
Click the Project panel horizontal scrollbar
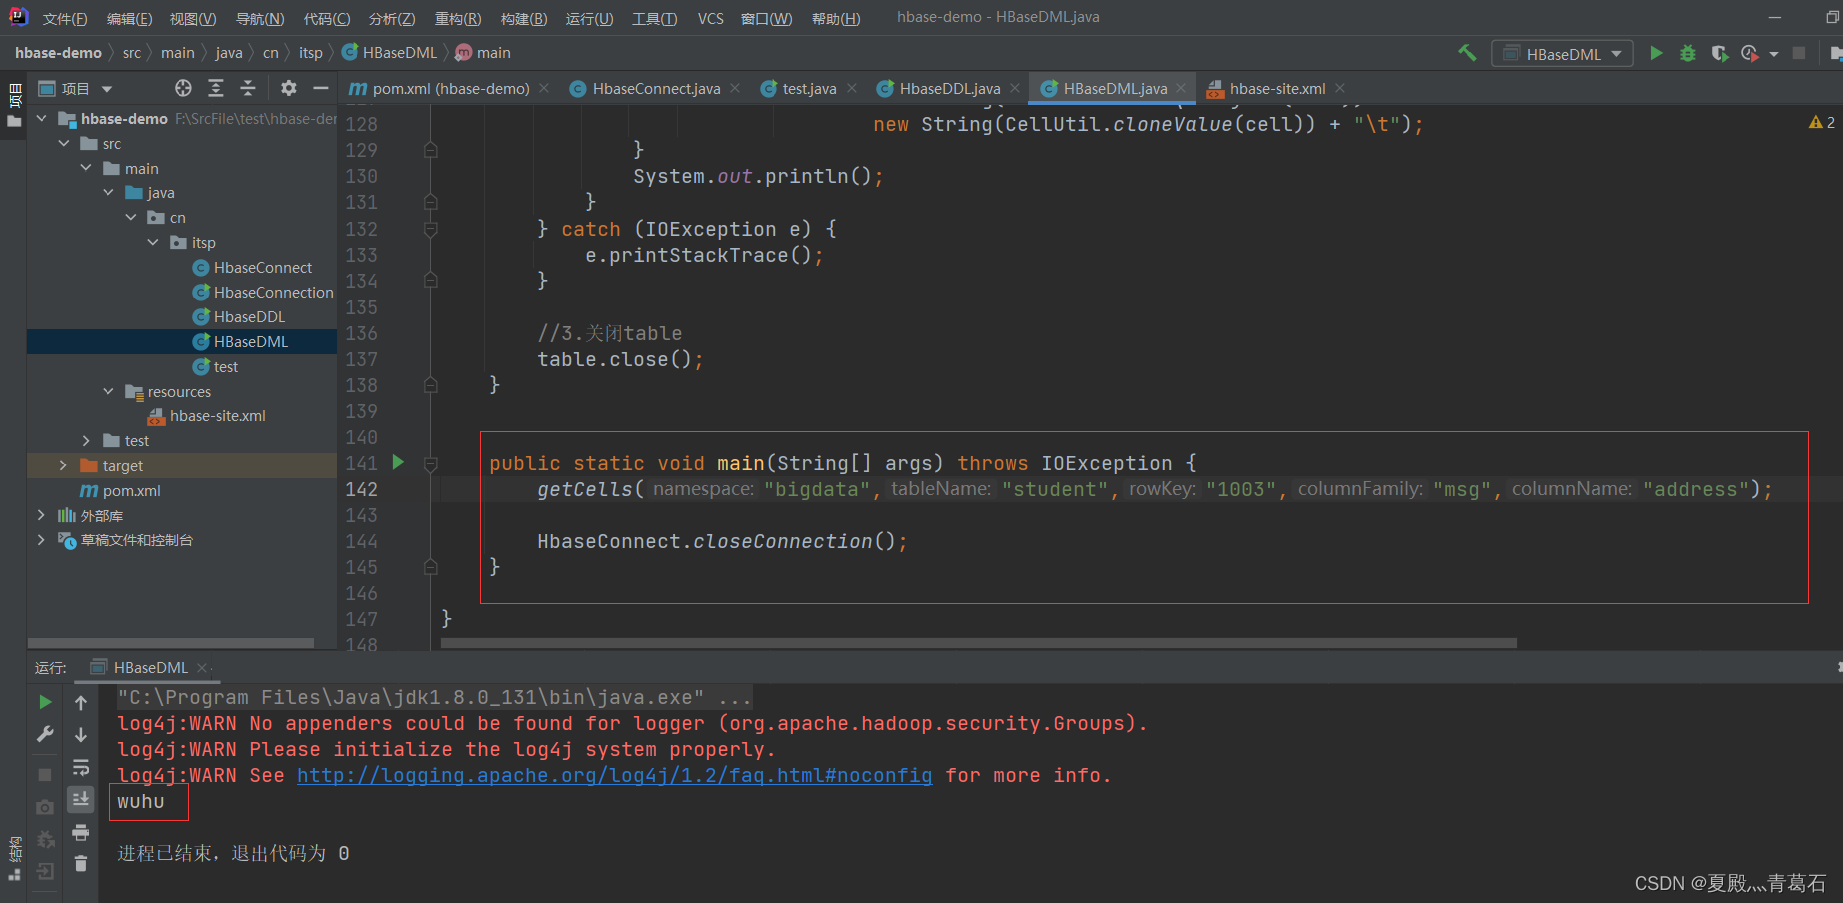(171, 643)
